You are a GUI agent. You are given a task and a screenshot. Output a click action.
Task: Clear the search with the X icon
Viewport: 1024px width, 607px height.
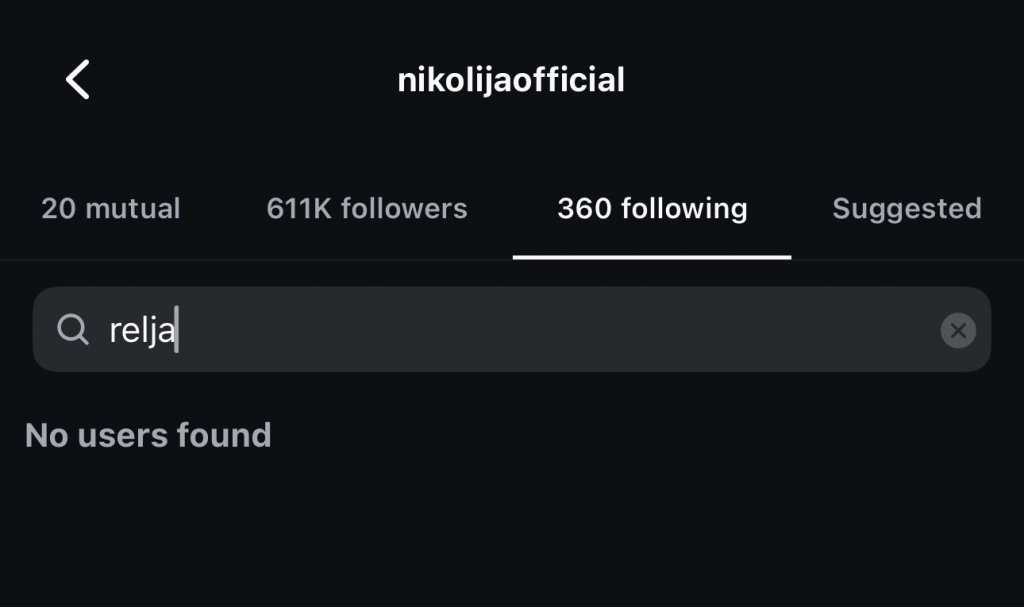[957, 330]
